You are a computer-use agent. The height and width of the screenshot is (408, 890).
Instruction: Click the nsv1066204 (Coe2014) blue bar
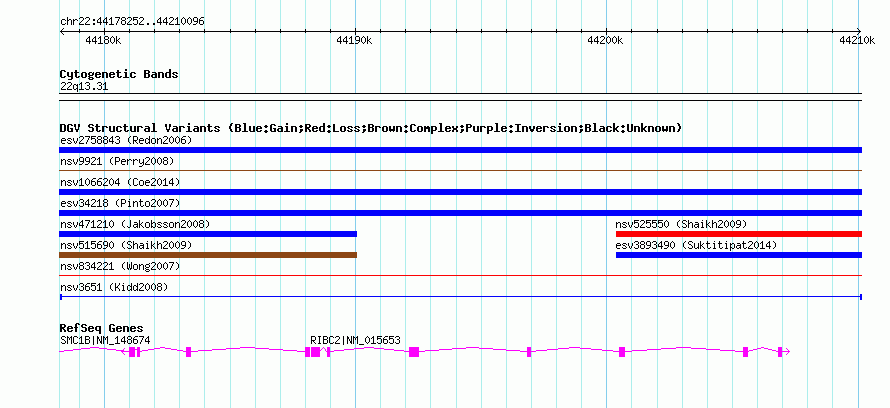point(460,192)
